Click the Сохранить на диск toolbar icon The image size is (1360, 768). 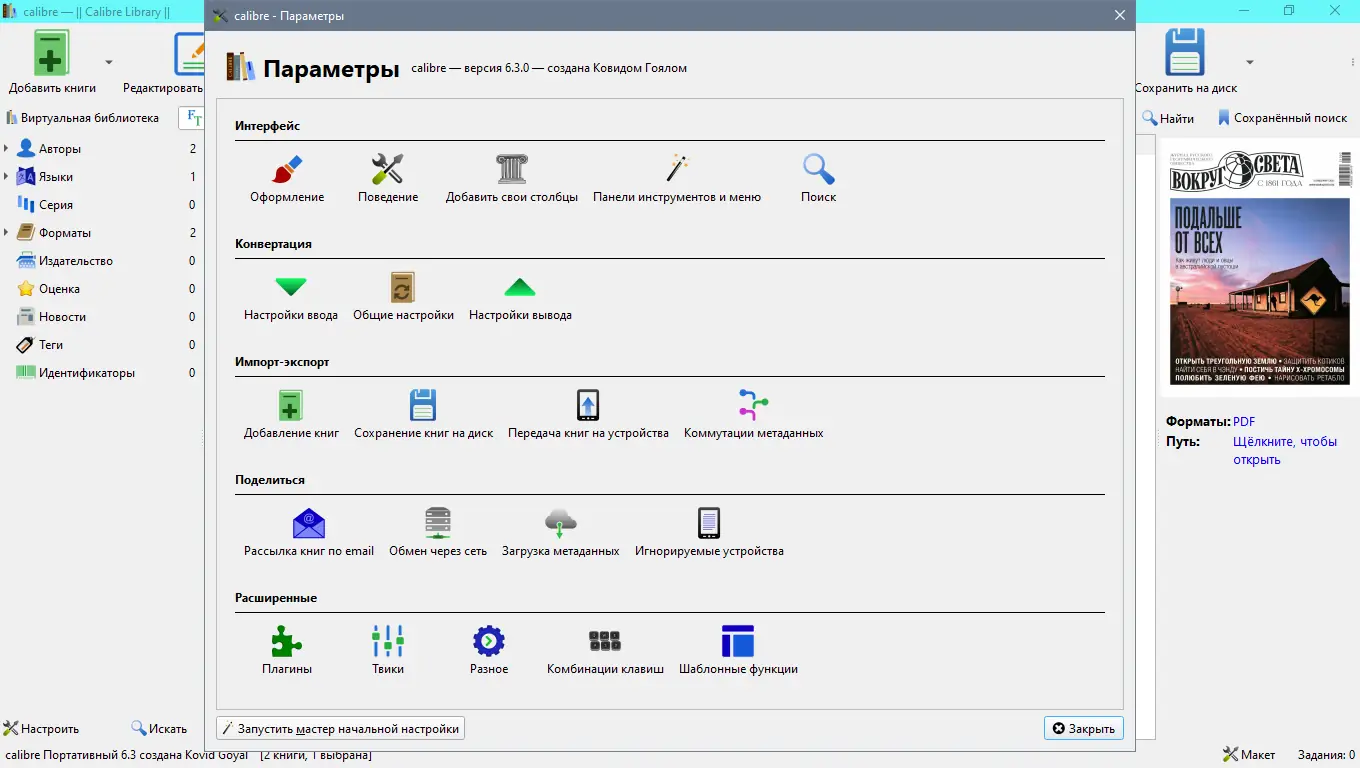[x=1186, y=62]
